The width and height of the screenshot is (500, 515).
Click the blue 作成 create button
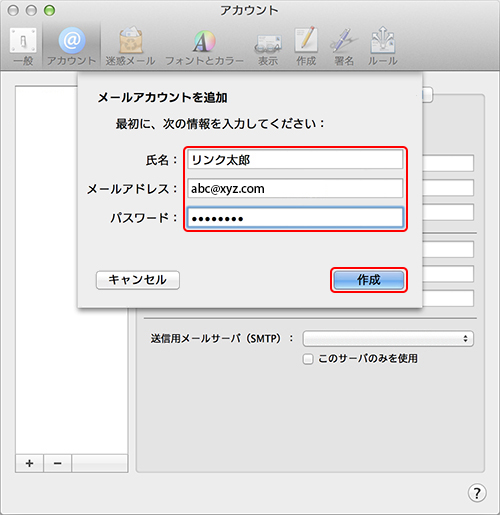[369, 280]
